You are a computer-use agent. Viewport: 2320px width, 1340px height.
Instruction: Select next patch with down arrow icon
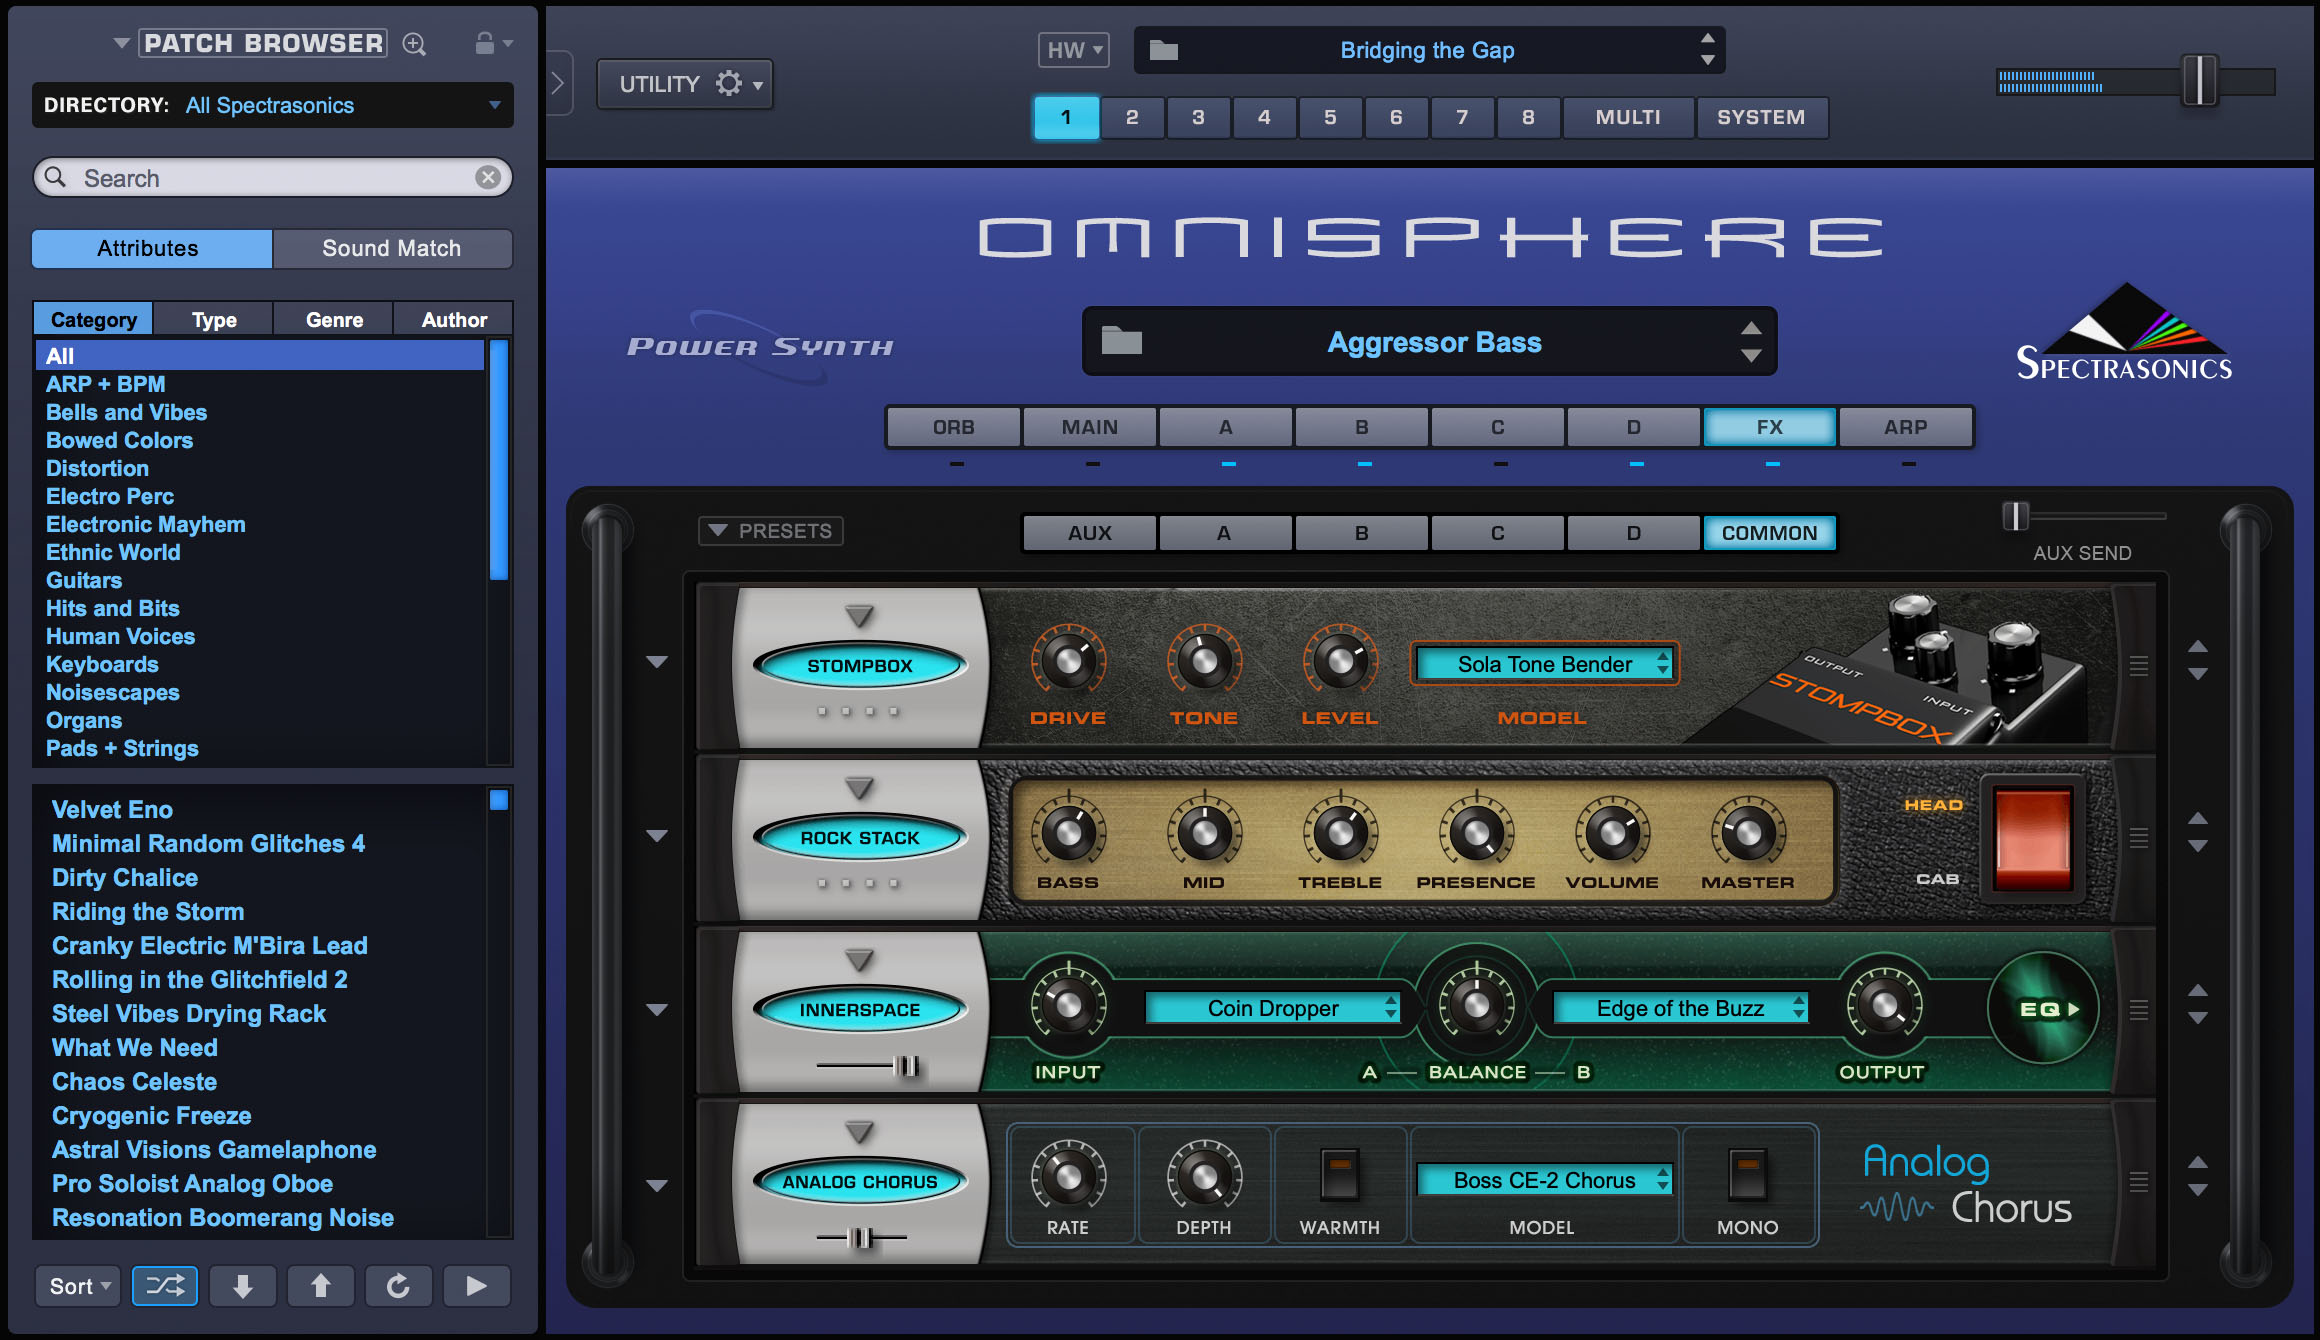click(x=242, y=1286)
